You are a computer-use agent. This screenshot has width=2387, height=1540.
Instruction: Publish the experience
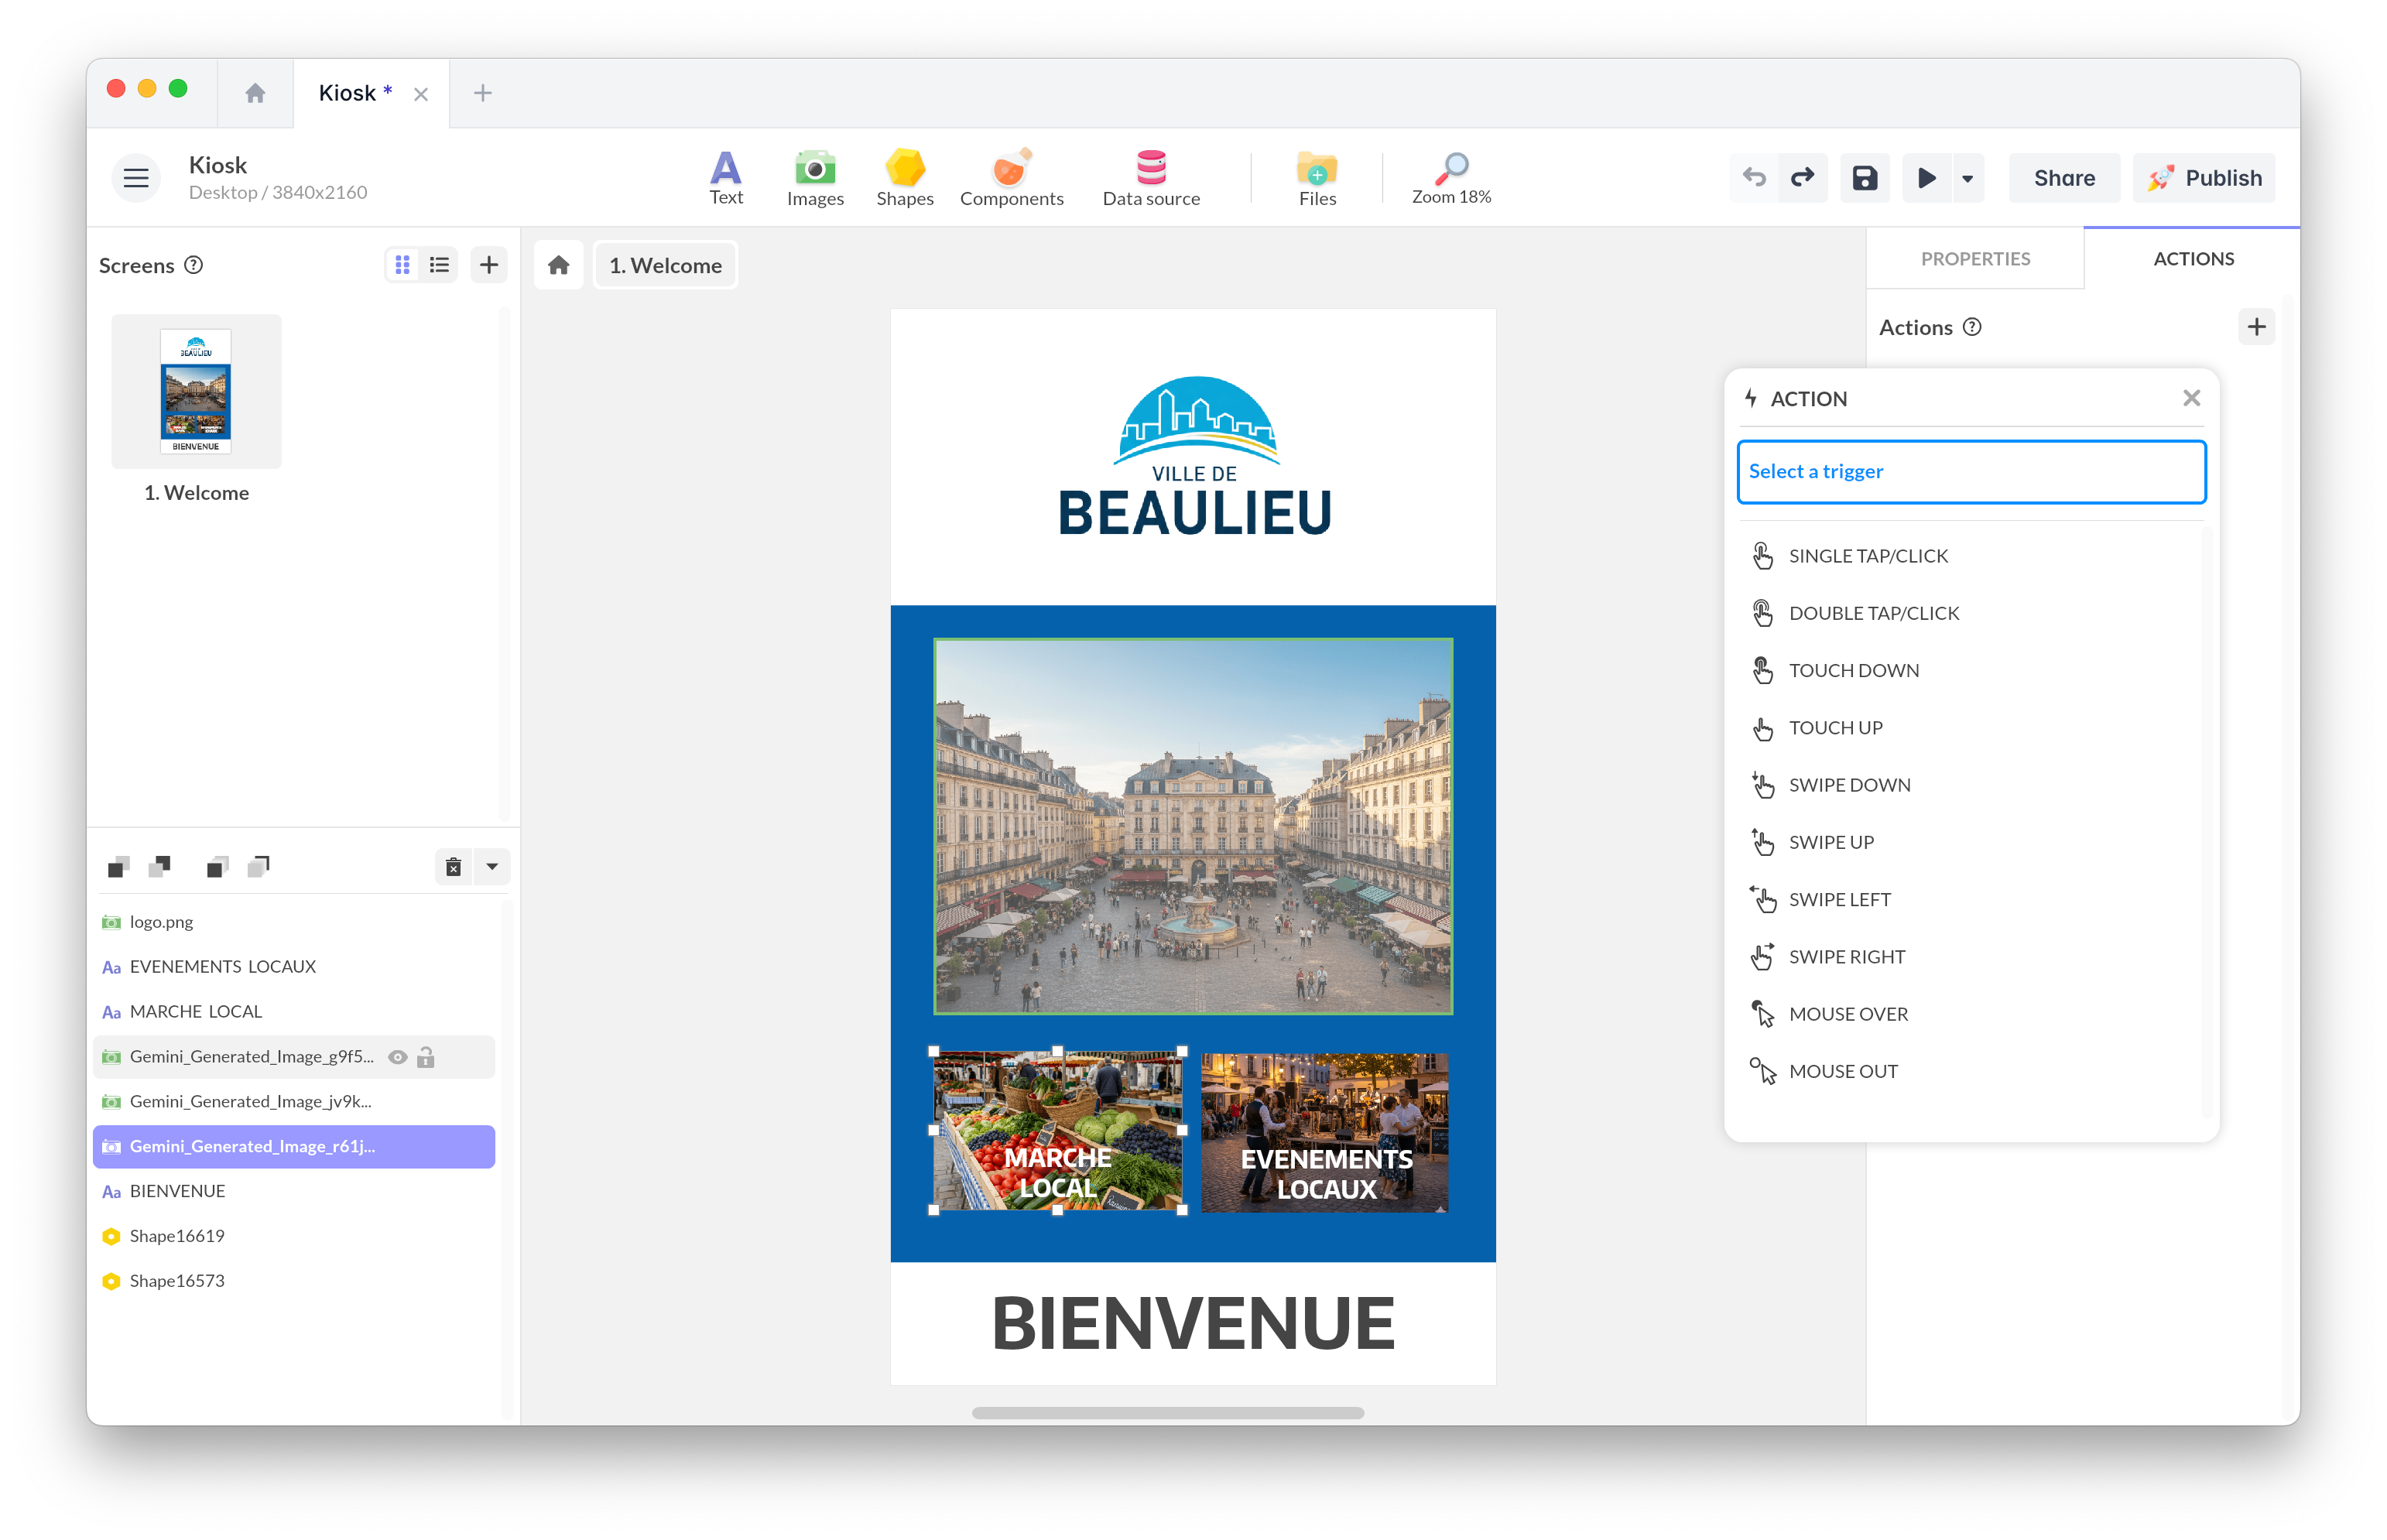tap(2204, 177)
